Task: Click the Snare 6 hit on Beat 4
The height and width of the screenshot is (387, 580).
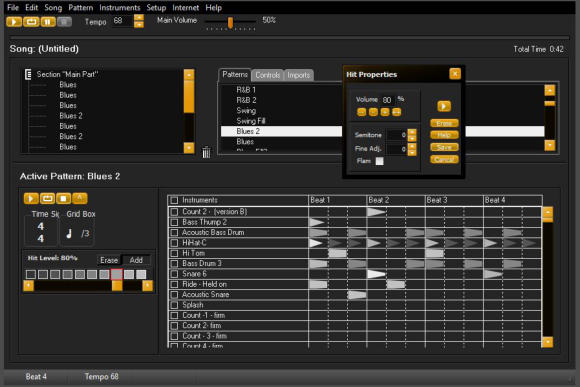Action: click(x=493, y=274)
